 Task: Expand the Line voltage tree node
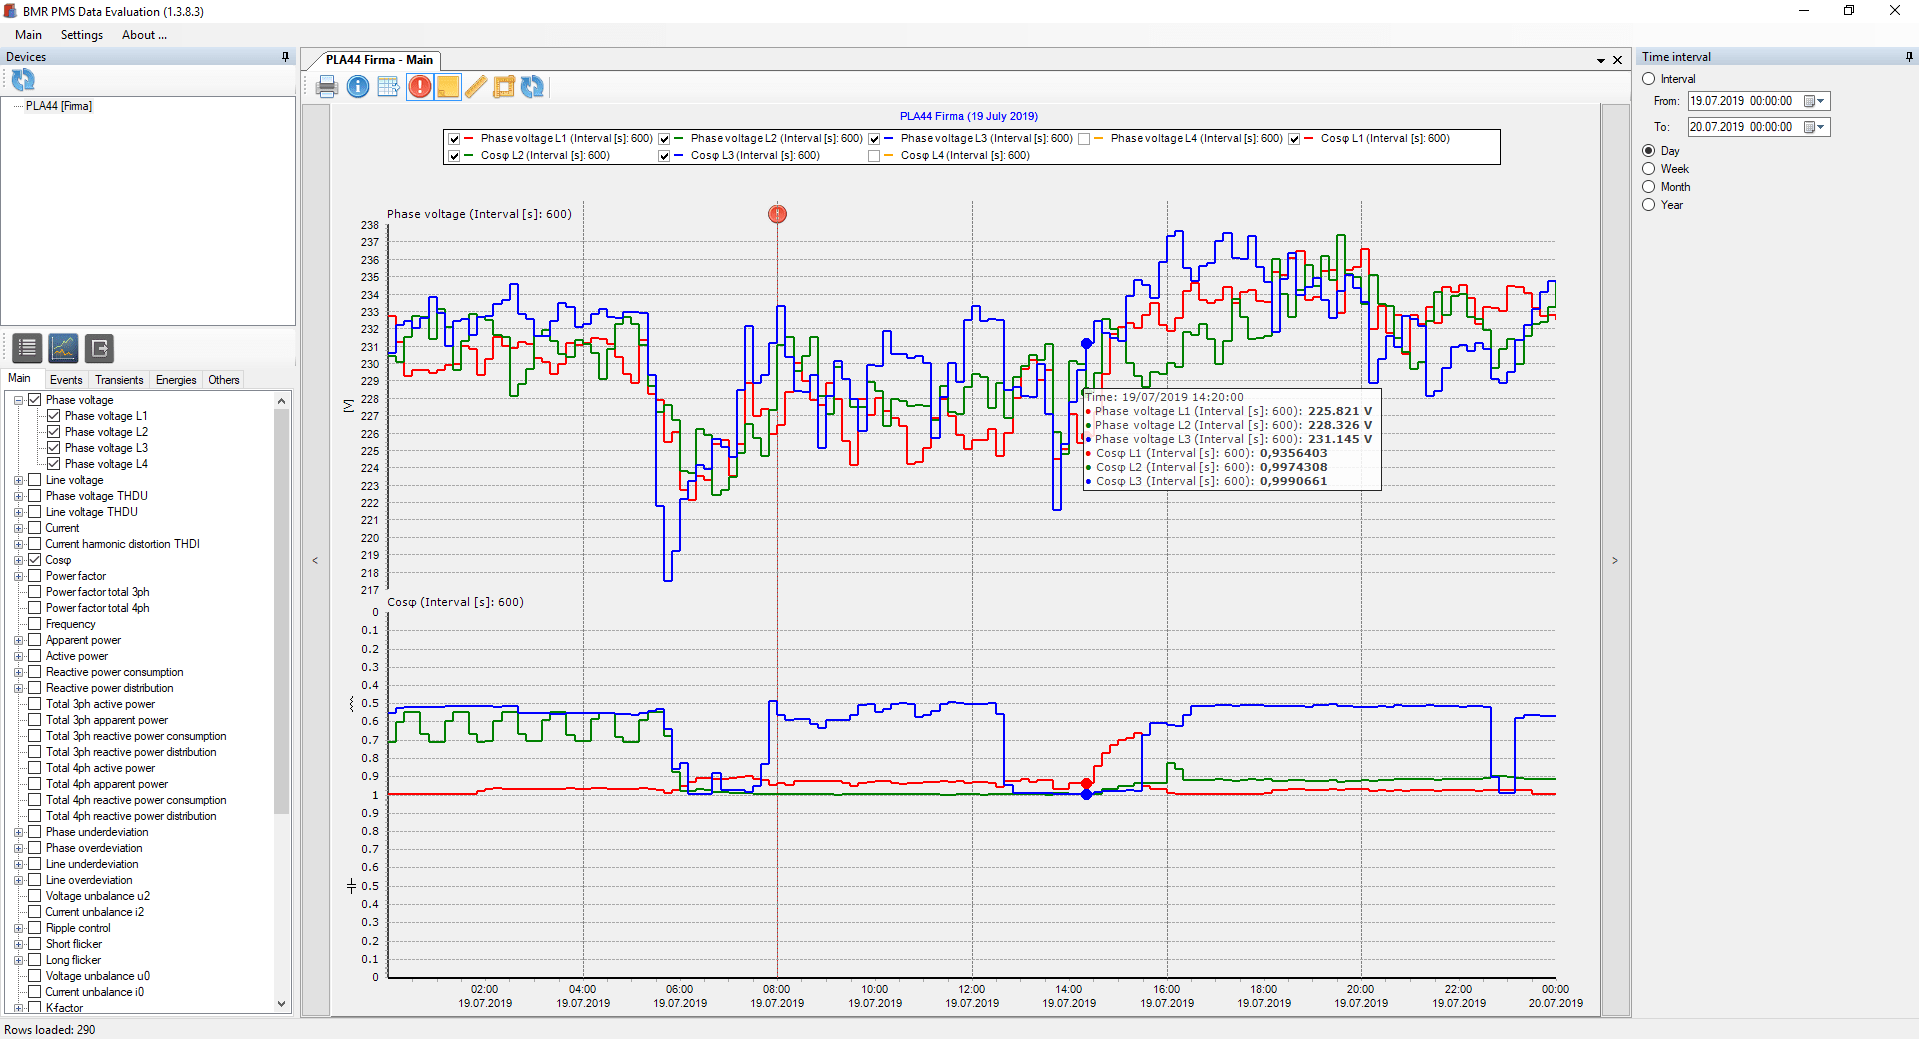[x=18, y=480]
